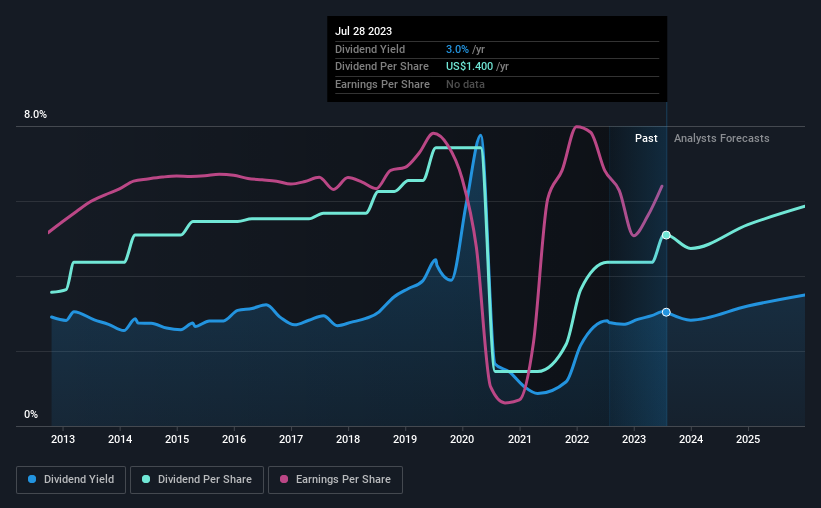This screenshot has height=508, width=821.
Task: Click the 2015 x-axis label
Action: [177, 439]
